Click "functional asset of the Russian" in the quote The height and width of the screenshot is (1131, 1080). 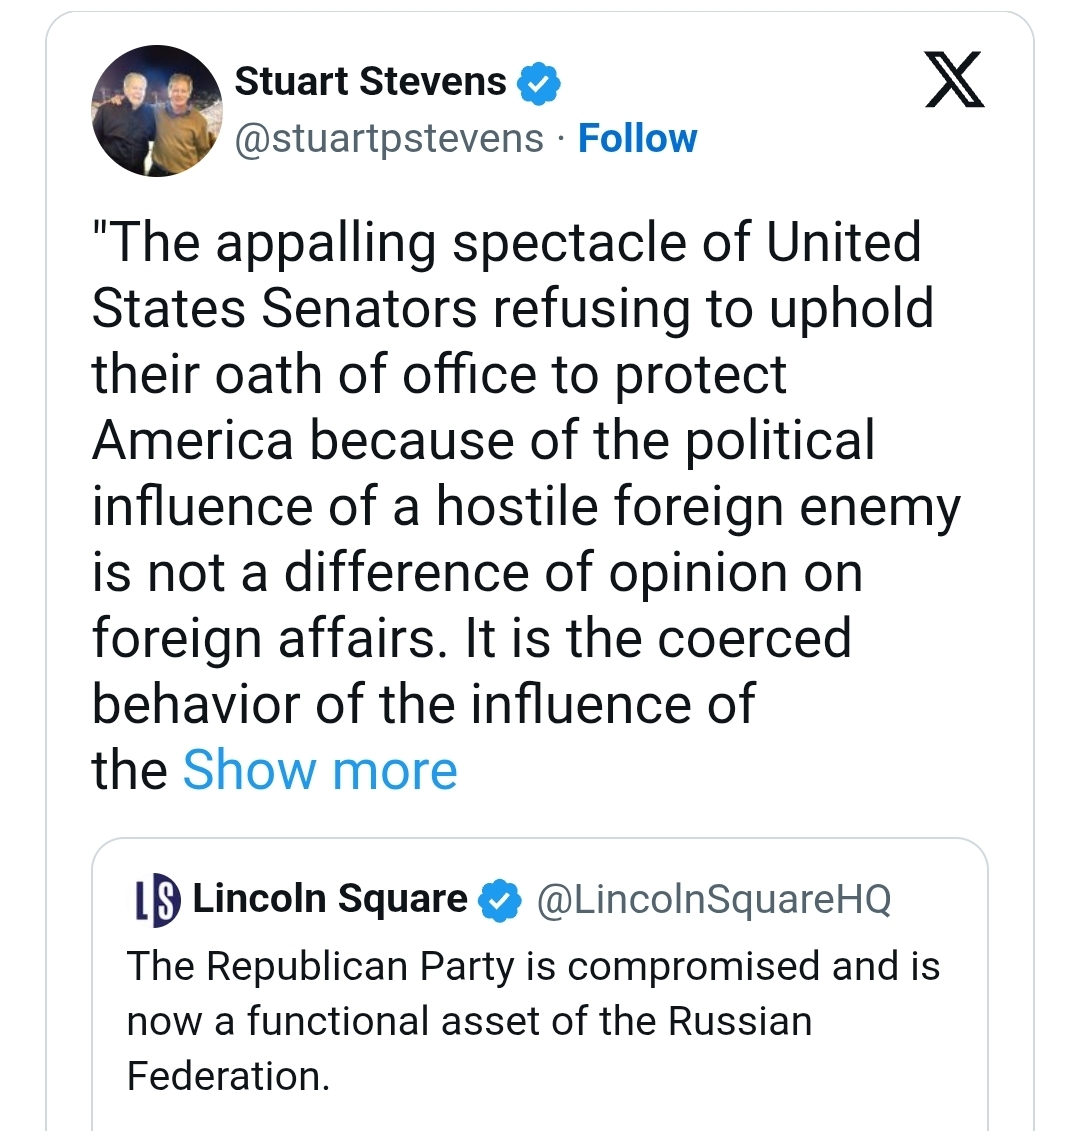pos(529,1021)
